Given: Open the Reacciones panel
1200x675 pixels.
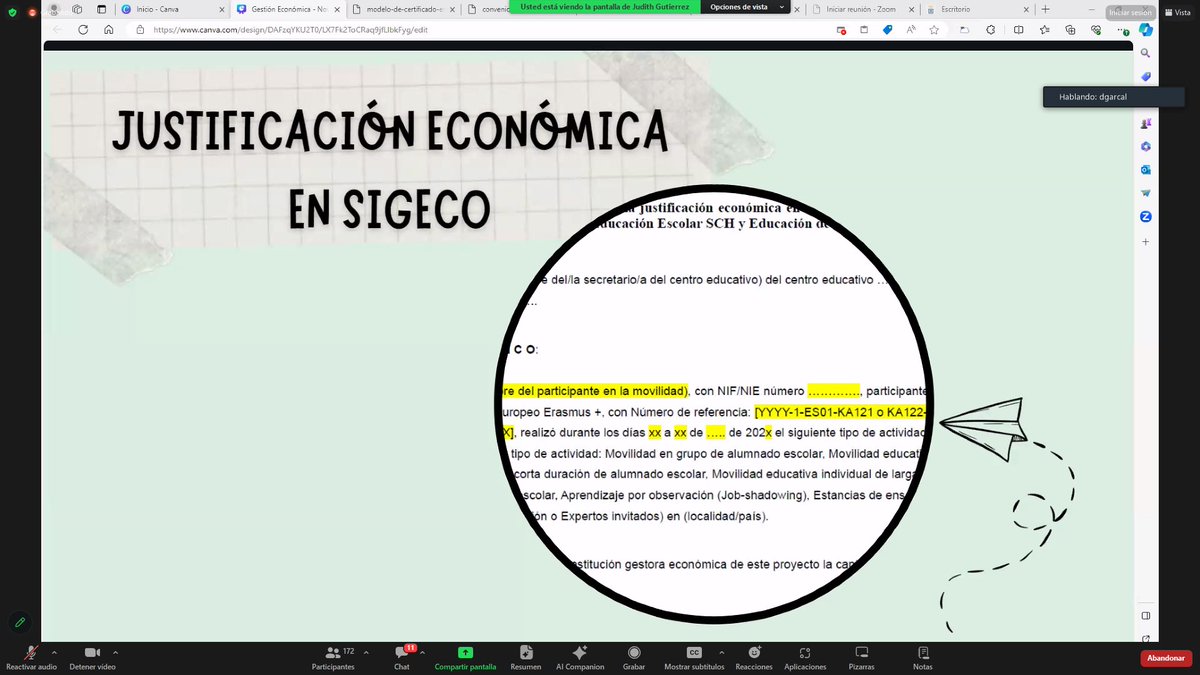Looking at the screenshot, I should click(754, 652).
